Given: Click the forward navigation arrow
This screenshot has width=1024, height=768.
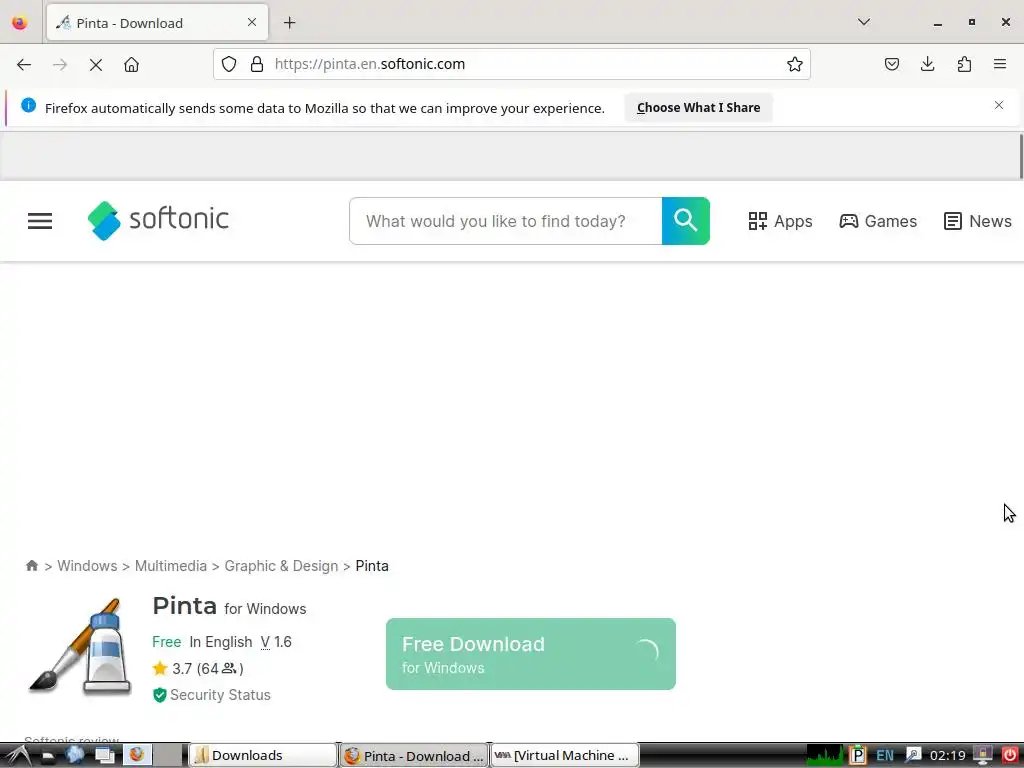Looking at the screenshot, I should 60,64.
